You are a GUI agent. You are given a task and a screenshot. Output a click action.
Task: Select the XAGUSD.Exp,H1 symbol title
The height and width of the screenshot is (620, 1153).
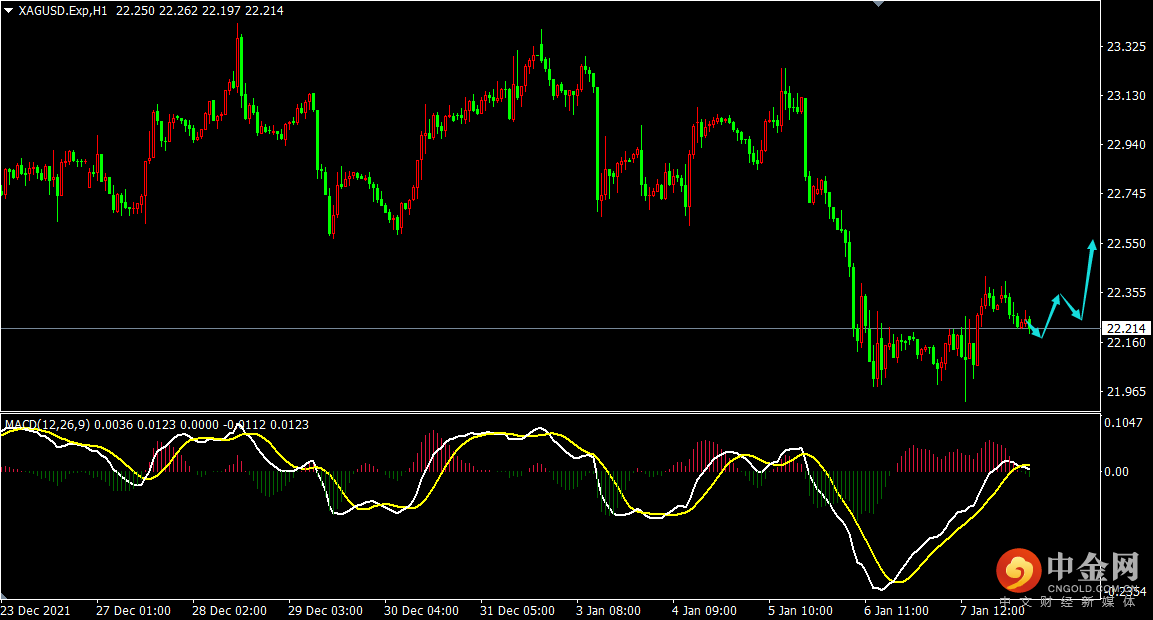[63, 10]
